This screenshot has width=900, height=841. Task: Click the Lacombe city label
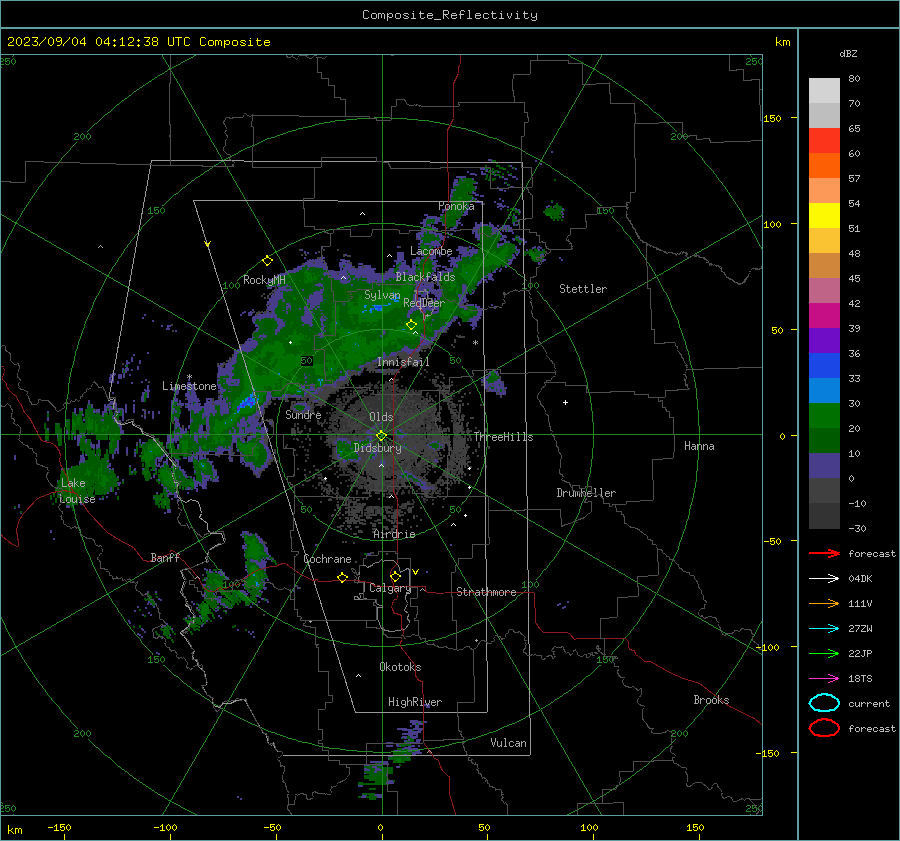(431, 251)
